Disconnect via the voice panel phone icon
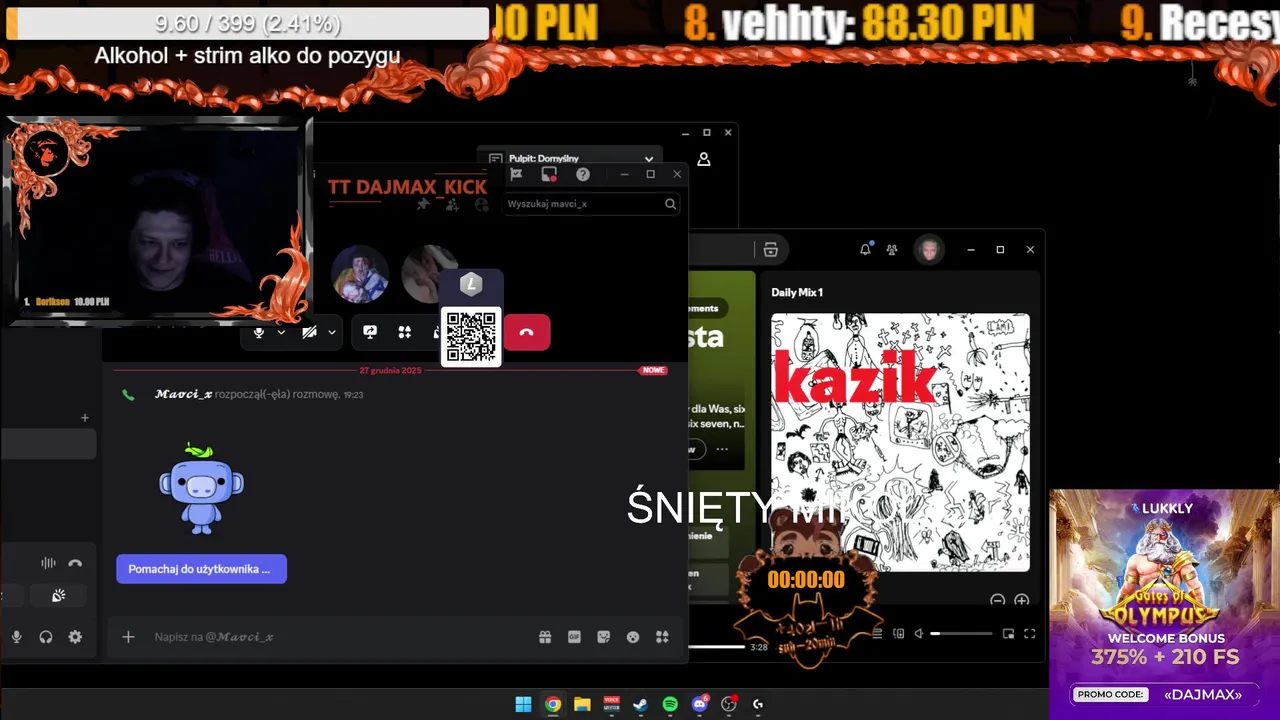The width and height of the screenshot is (1280, 720). click(75, 563)
